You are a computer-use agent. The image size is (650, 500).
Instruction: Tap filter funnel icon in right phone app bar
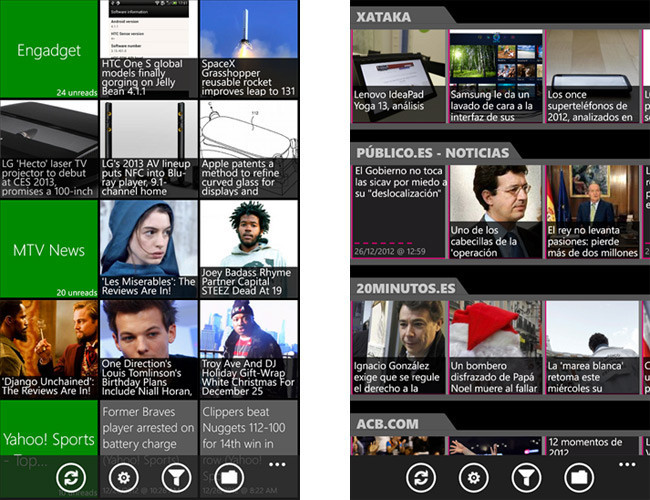pos(526,478)
